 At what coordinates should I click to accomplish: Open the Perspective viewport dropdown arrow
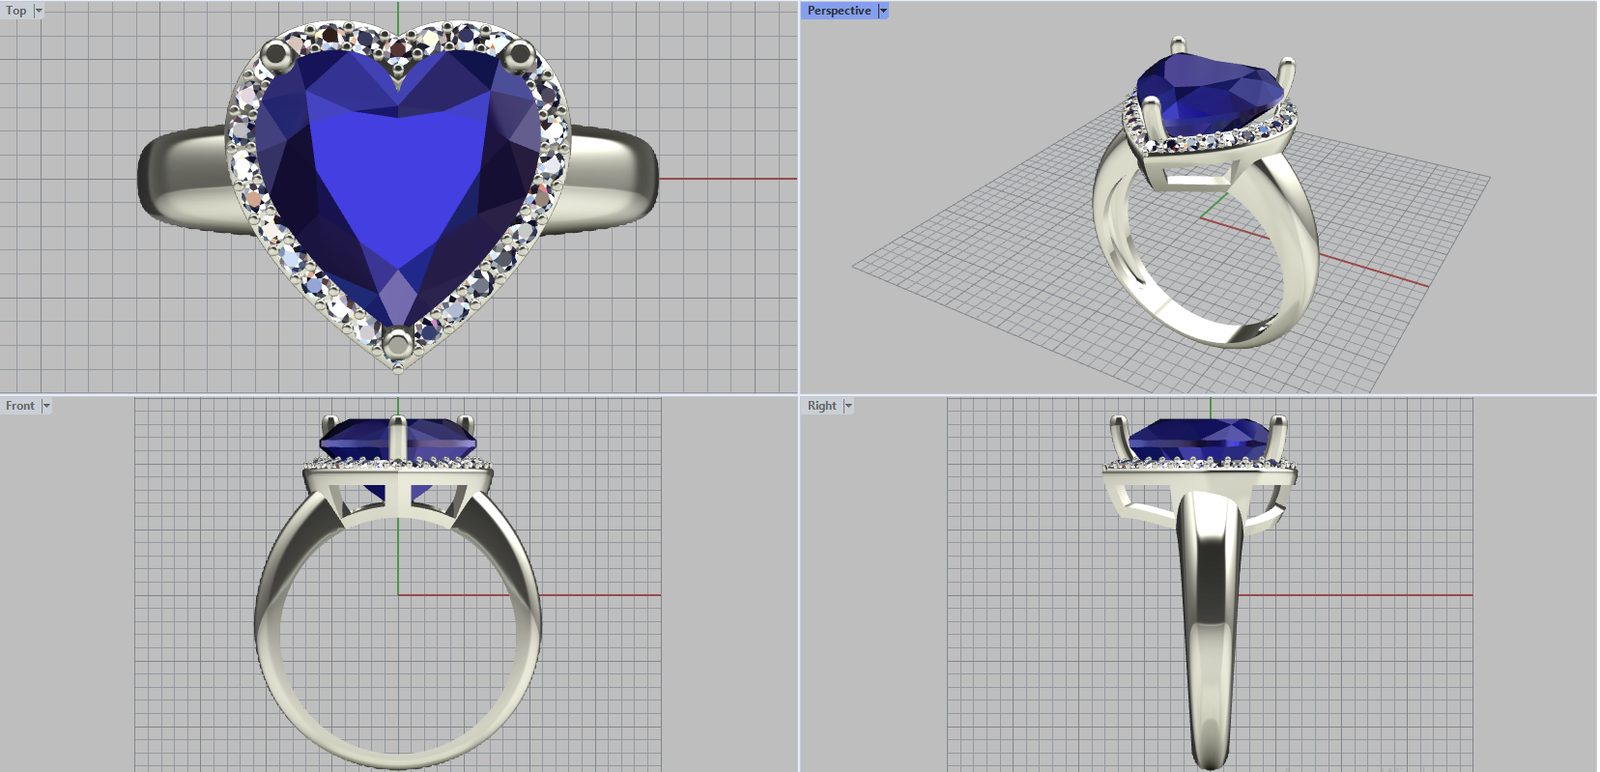click(x=883, y=11)
